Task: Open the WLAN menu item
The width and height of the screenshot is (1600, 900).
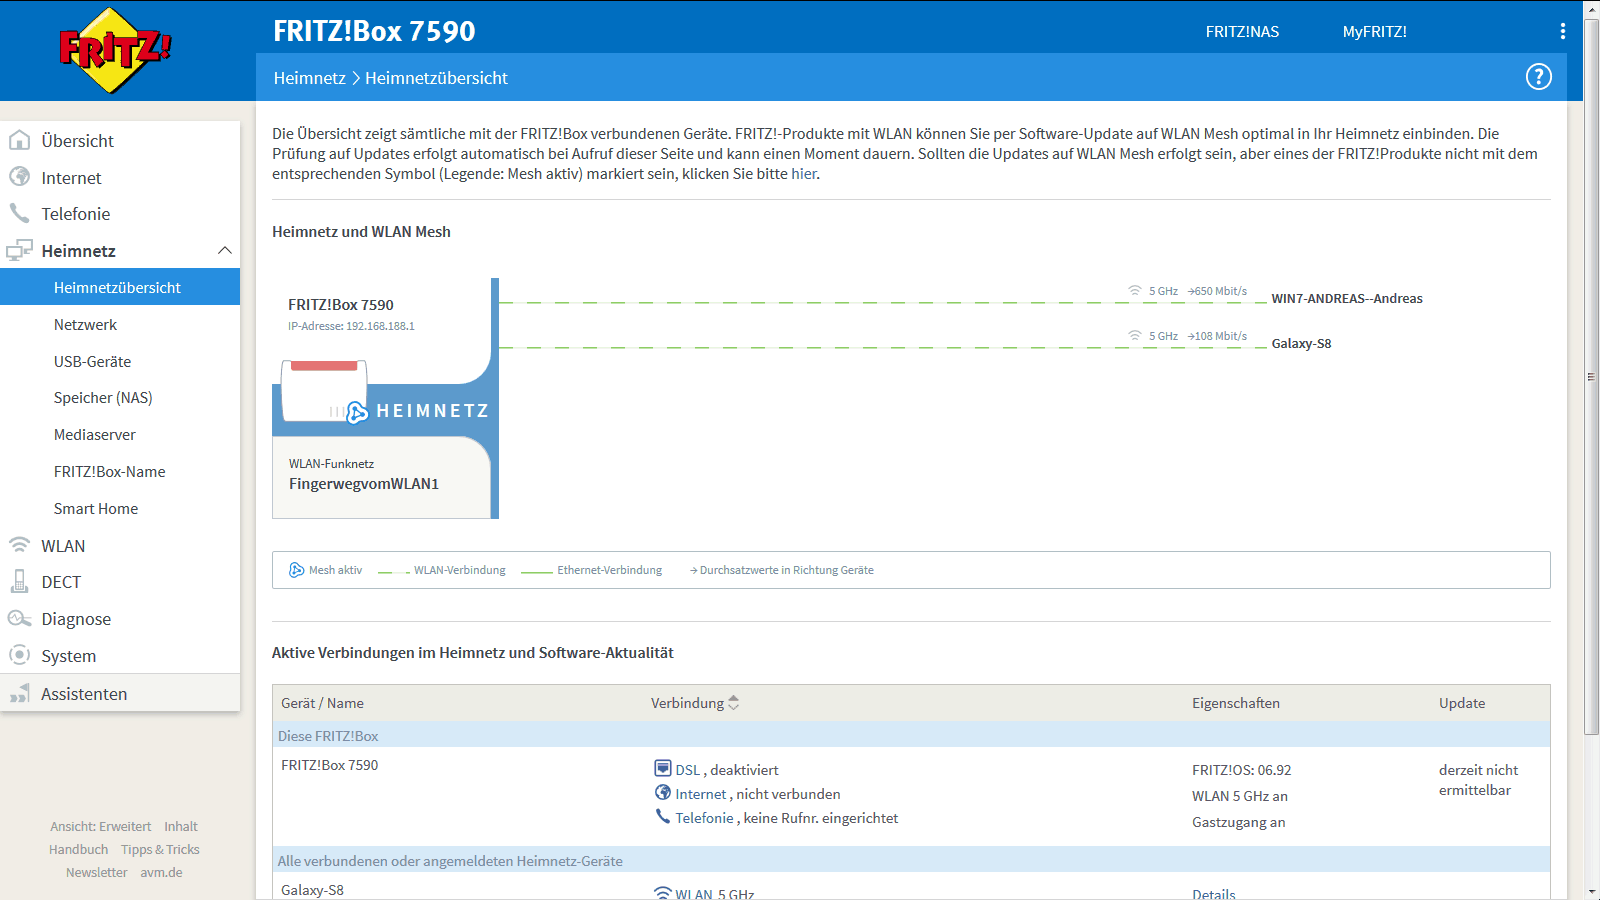Action: pyautogui.click(x=63, y=546)
